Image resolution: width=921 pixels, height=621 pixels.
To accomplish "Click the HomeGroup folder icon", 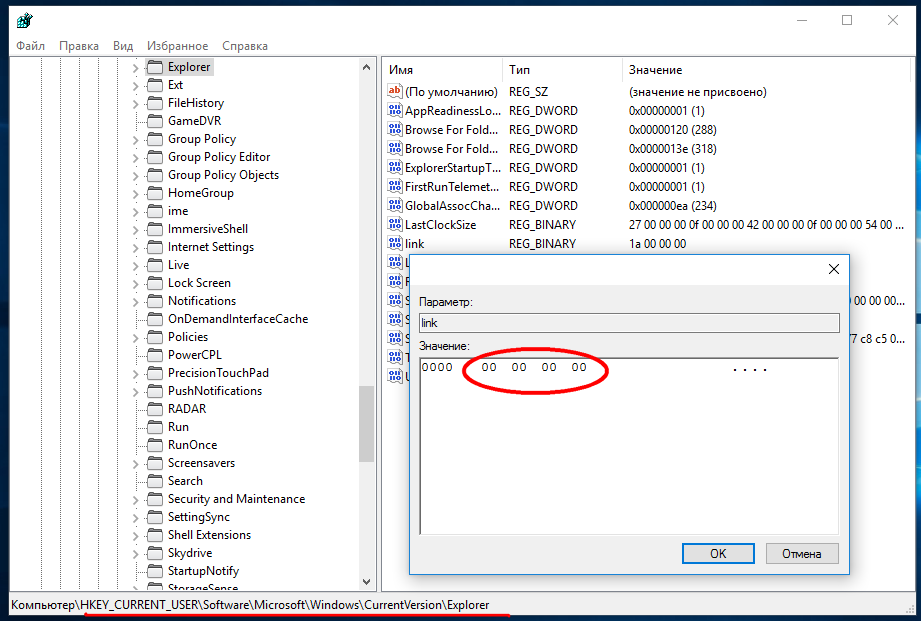I will [x=155, y=193].
